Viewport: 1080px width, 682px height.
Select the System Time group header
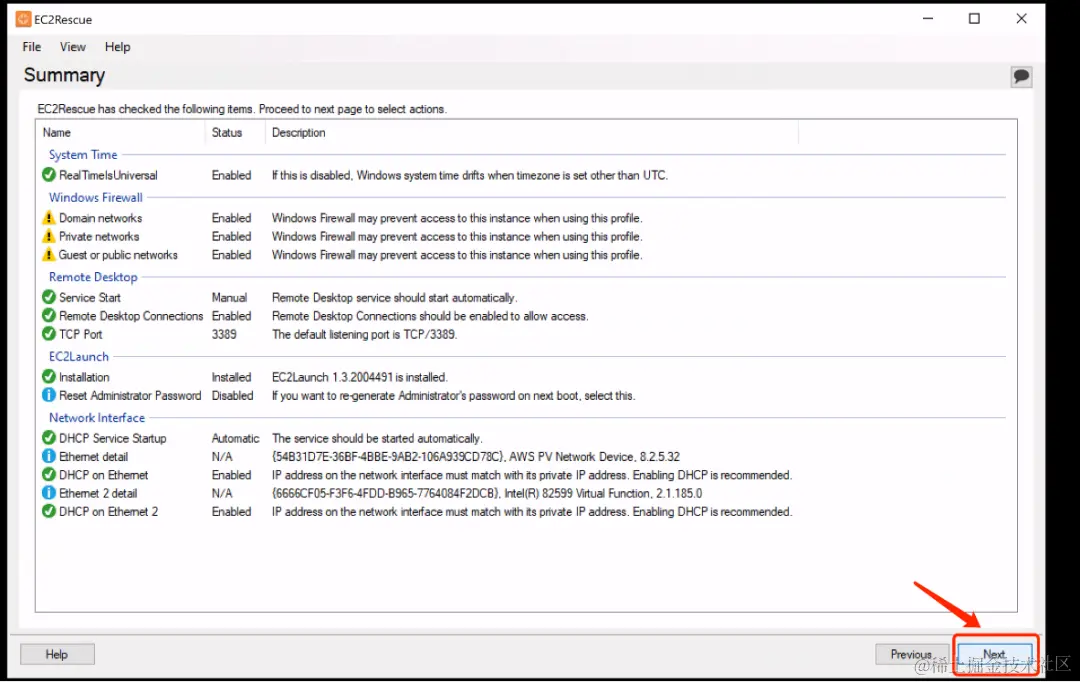(x=83, y=155)
